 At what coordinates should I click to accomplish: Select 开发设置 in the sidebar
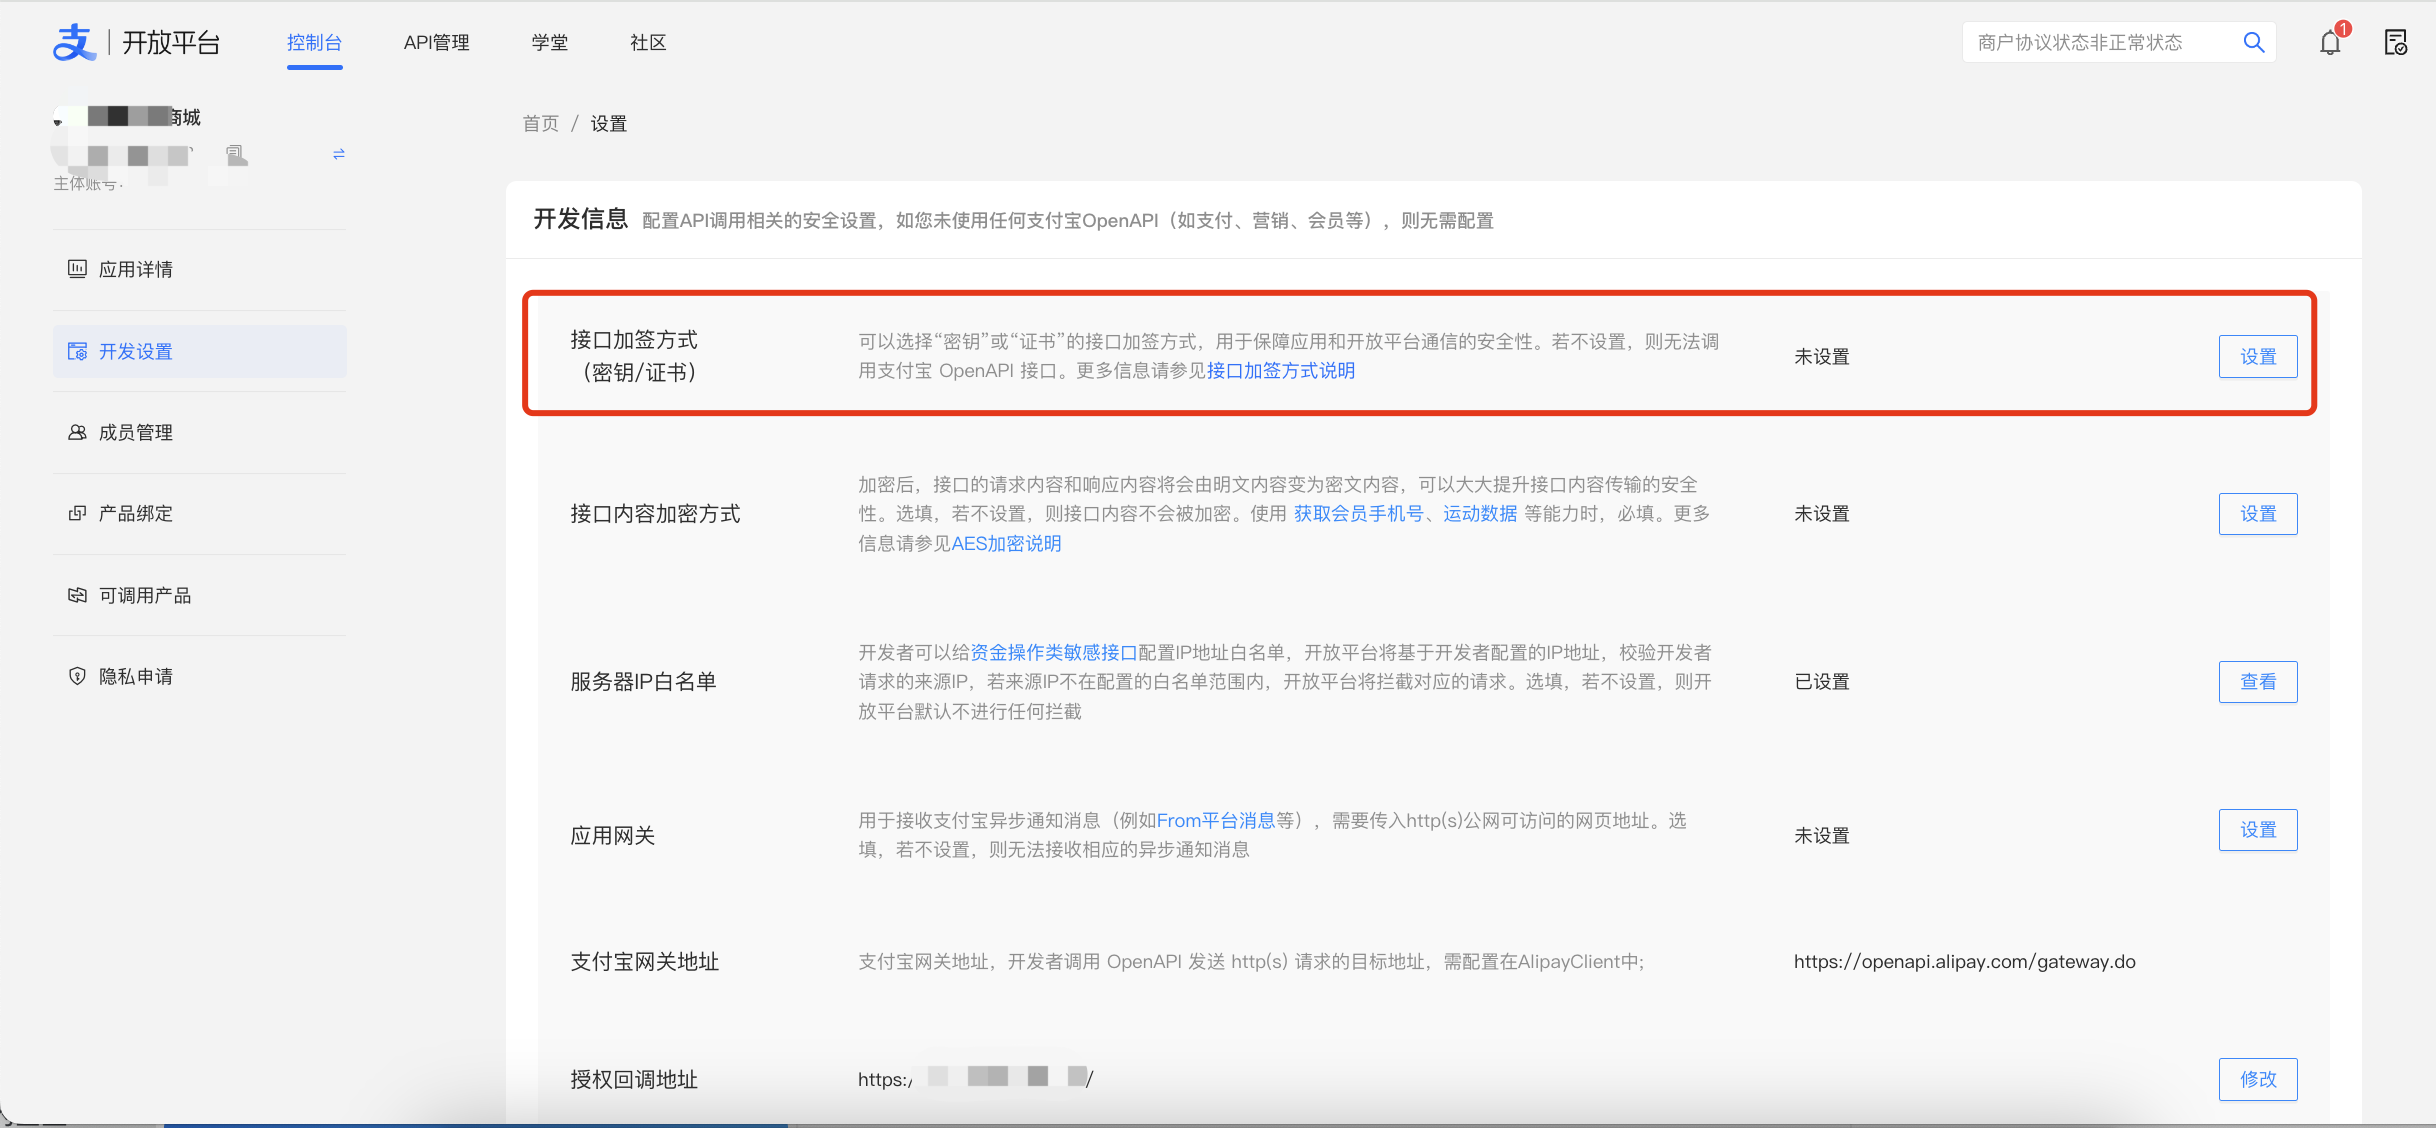pyautogui.click(x=136, y=351)
